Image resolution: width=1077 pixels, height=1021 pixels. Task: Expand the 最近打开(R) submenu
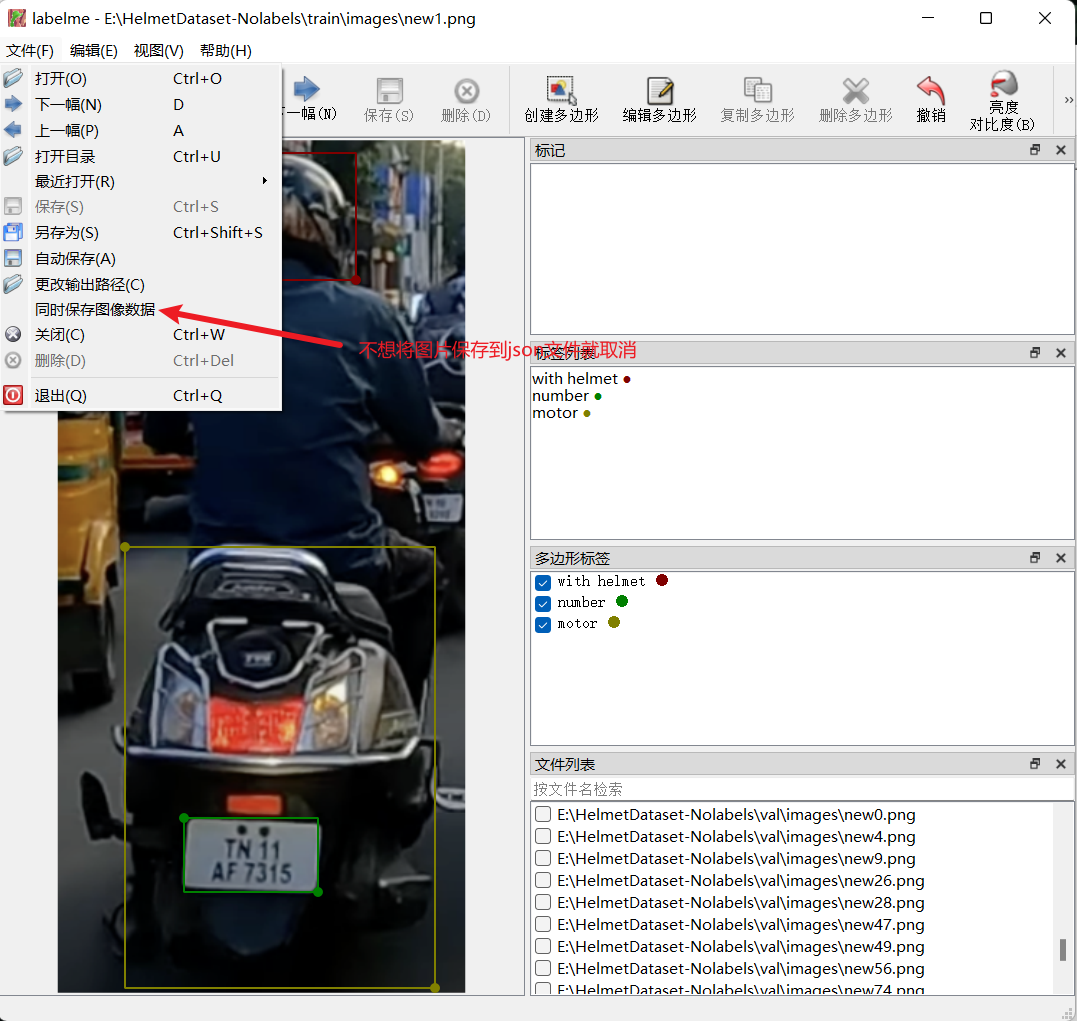(x=141, y=181)
